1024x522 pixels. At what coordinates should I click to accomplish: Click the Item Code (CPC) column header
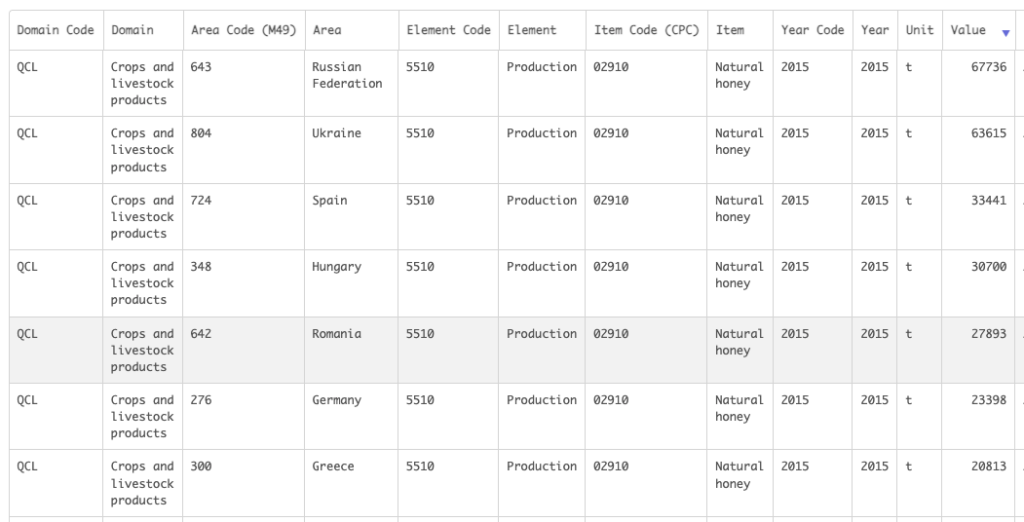click(x=646, y=30)
